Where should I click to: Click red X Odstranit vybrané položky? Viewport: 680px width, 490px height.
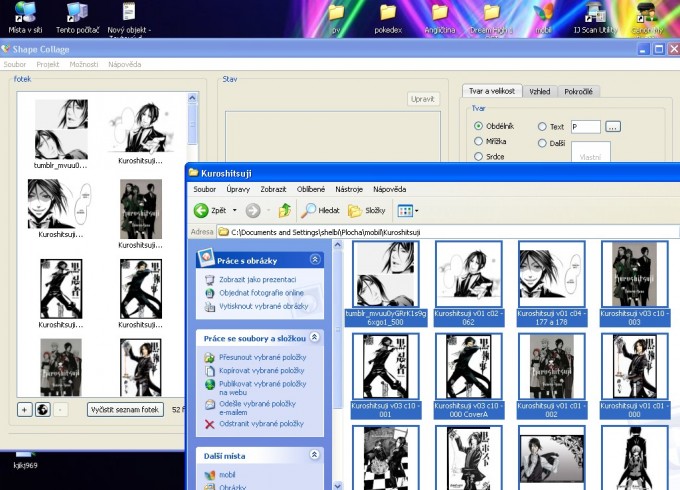point(209,424)
